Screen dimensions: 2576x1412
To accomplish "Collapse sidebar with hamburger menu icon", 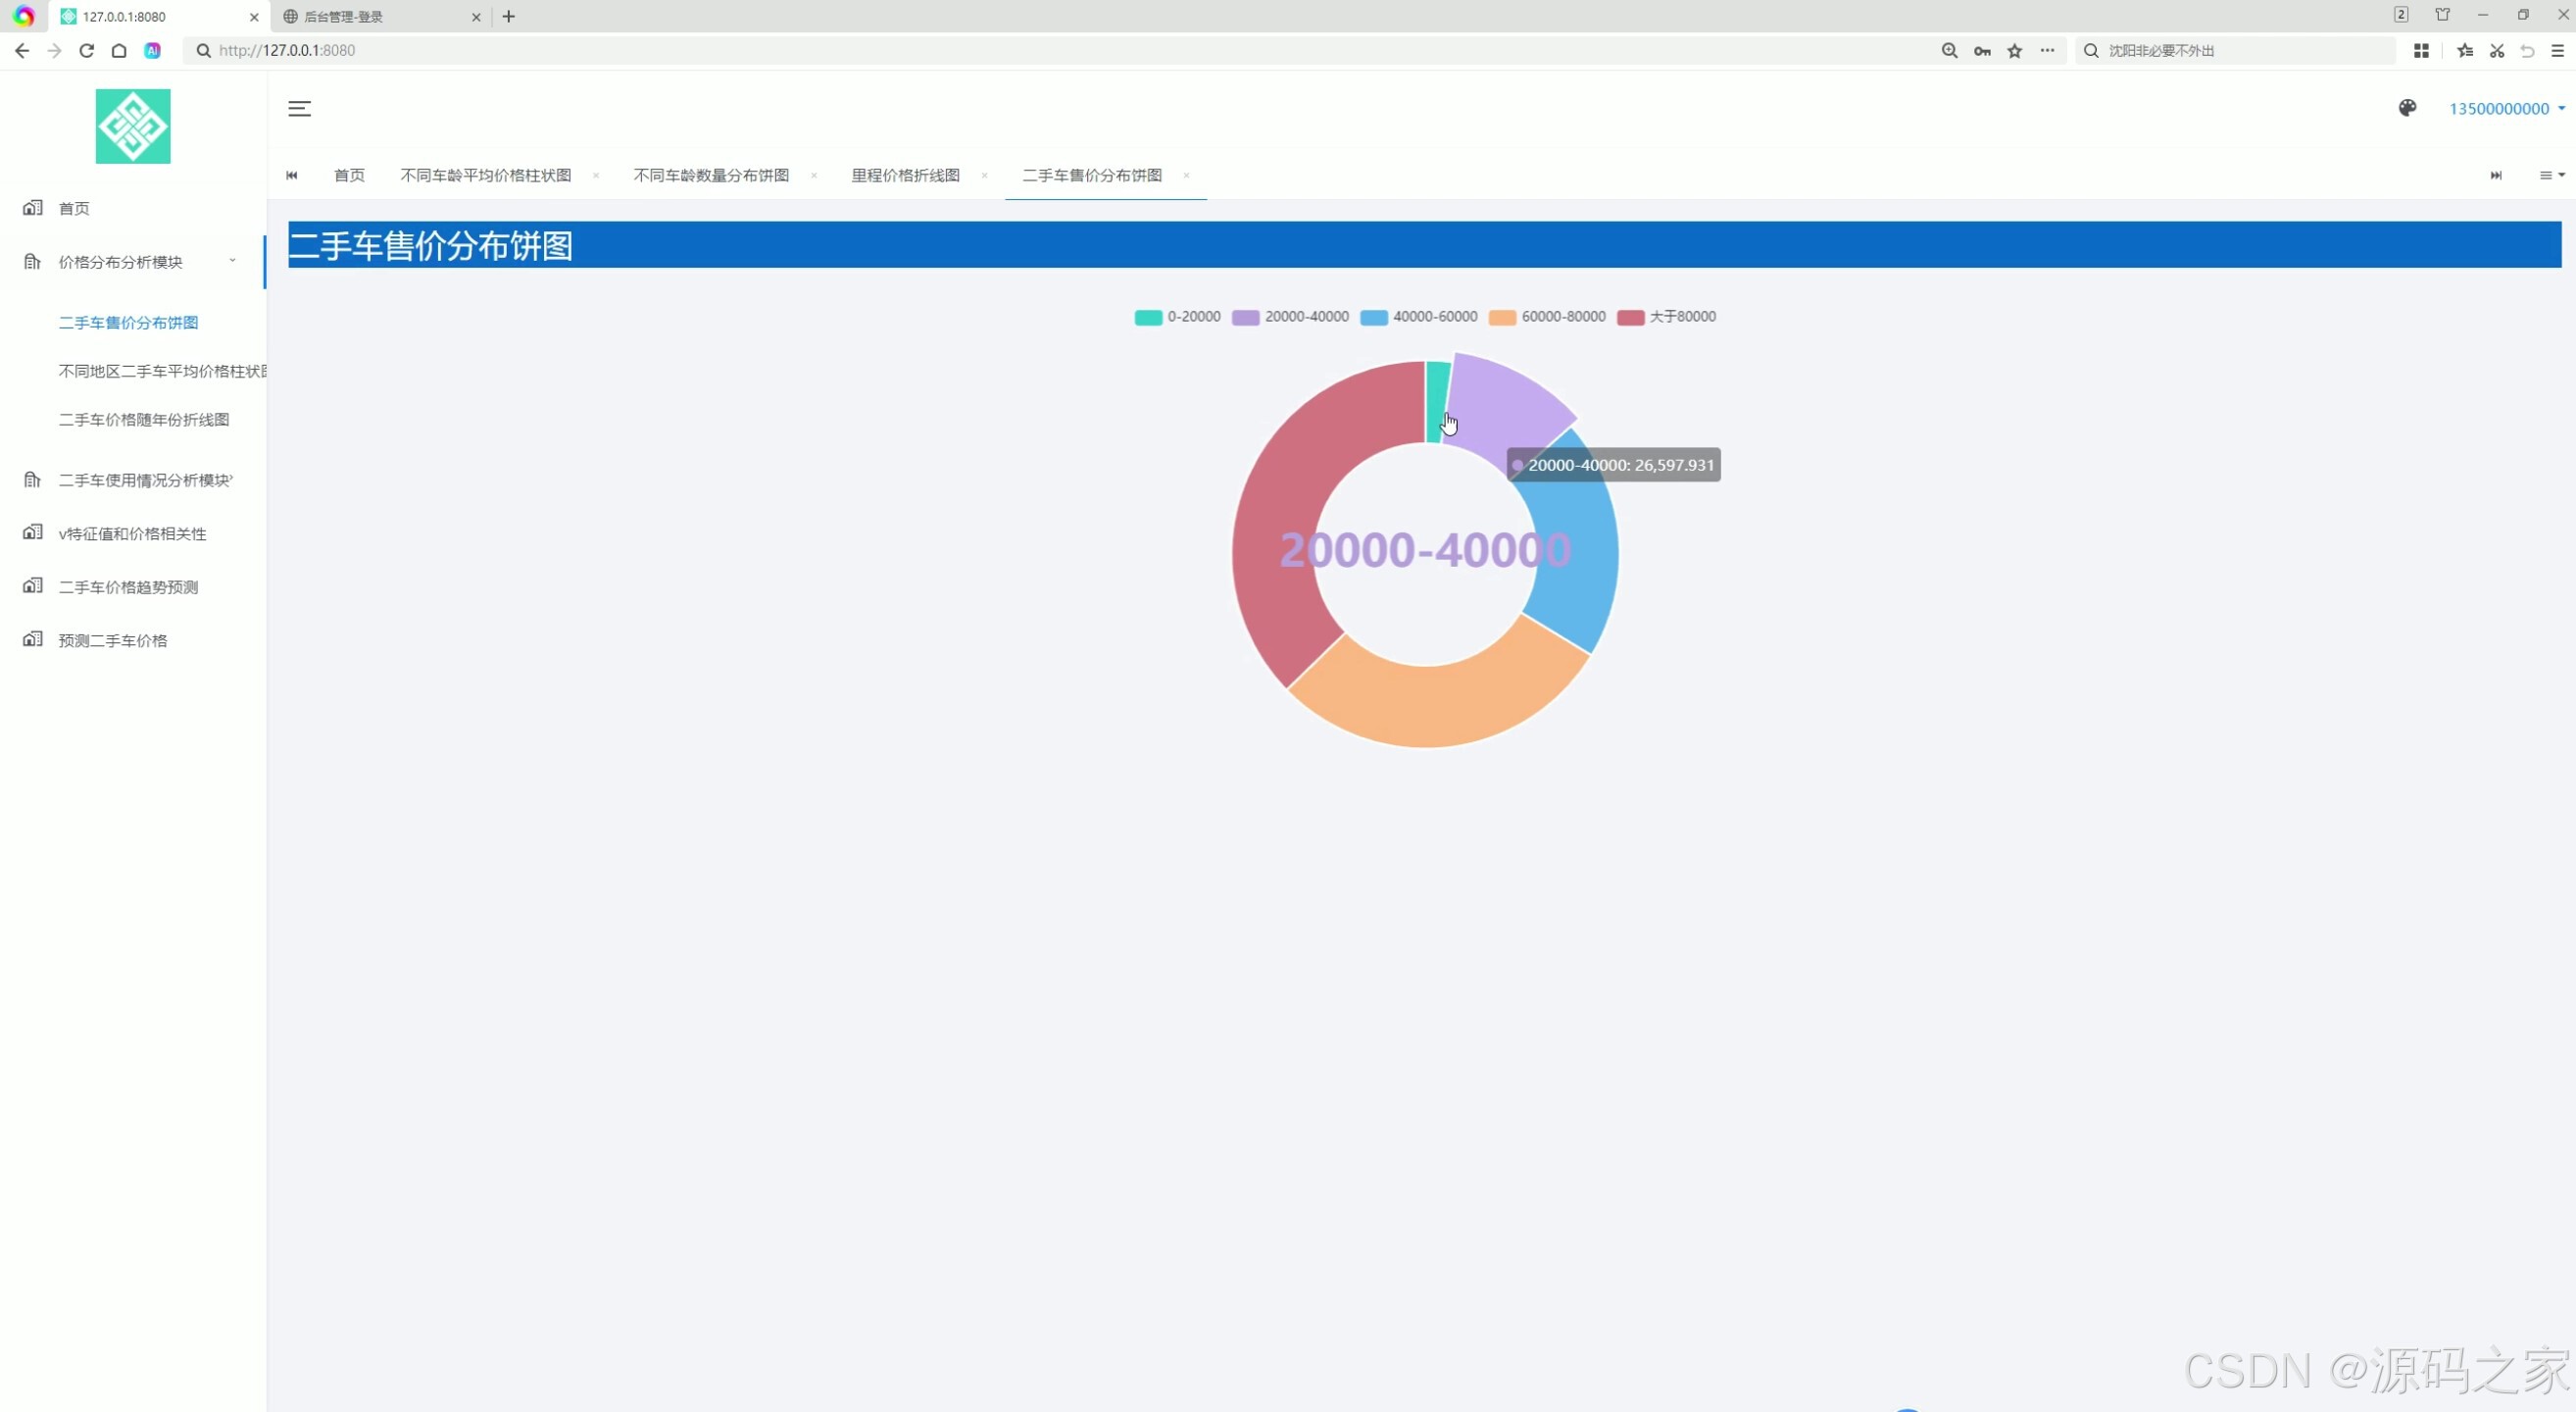I will click(299, 108).
